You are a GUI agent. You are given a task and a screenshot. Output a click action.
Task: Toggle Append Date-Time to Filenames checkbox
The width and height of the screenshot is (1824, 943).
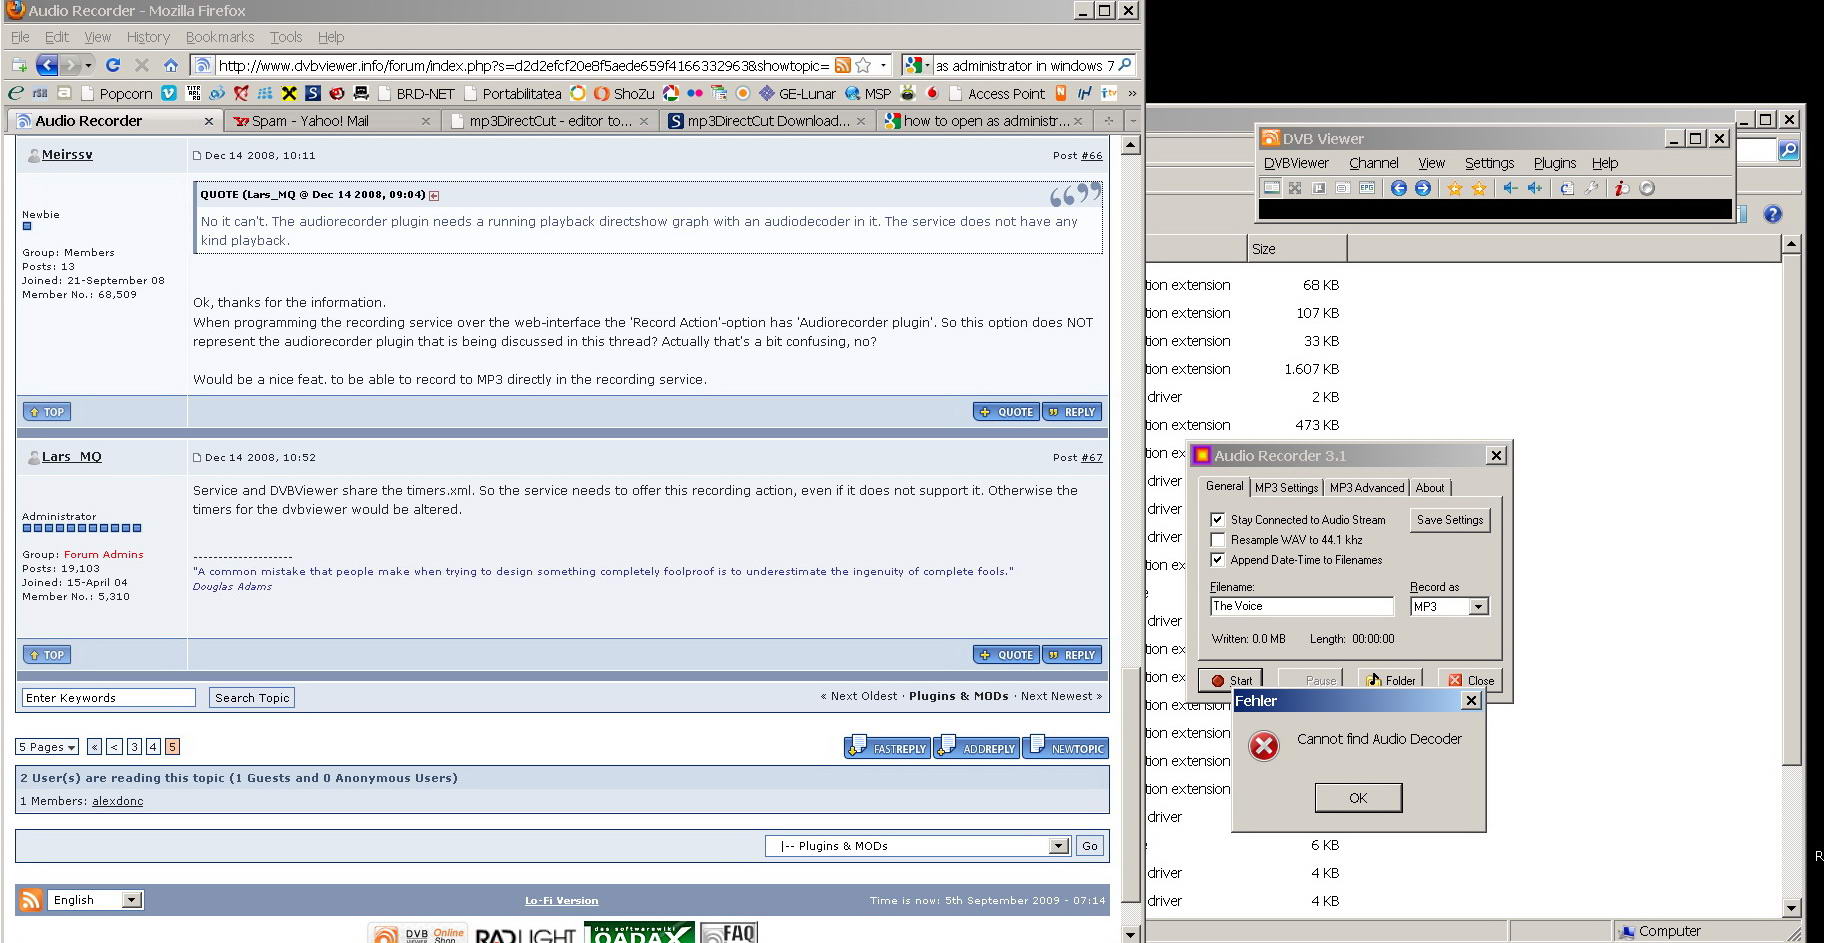tap(1218, 560)
